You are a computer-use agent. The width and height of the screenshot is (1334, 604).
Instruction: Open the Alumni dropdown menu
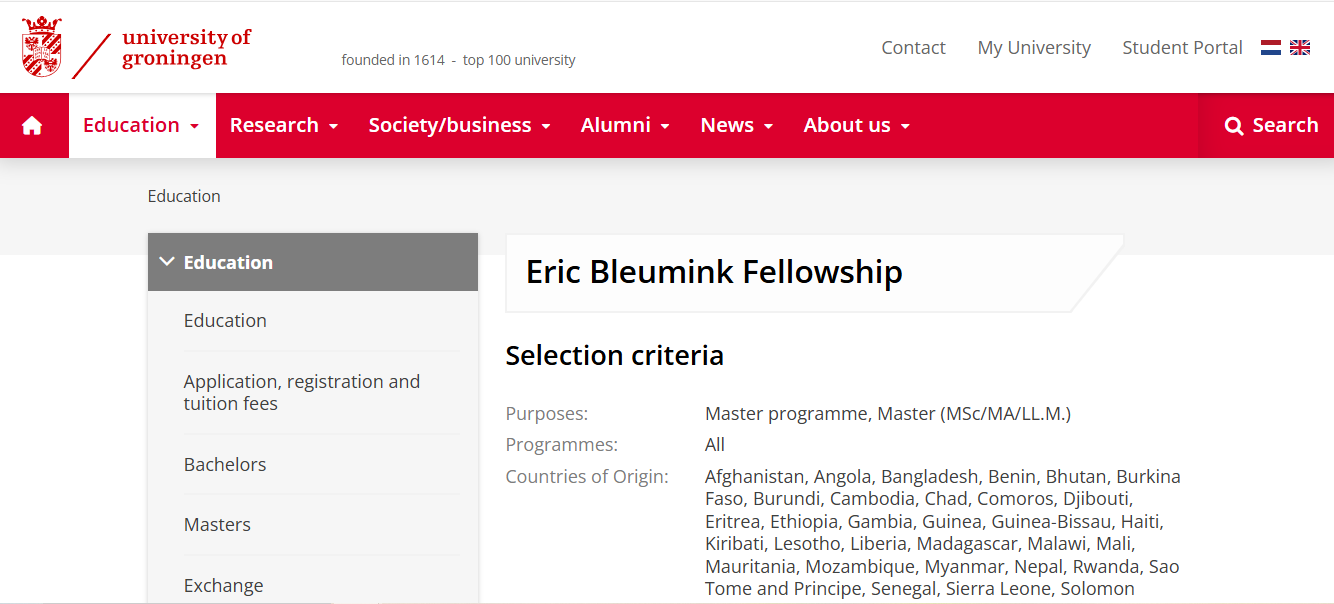(625, 125)
